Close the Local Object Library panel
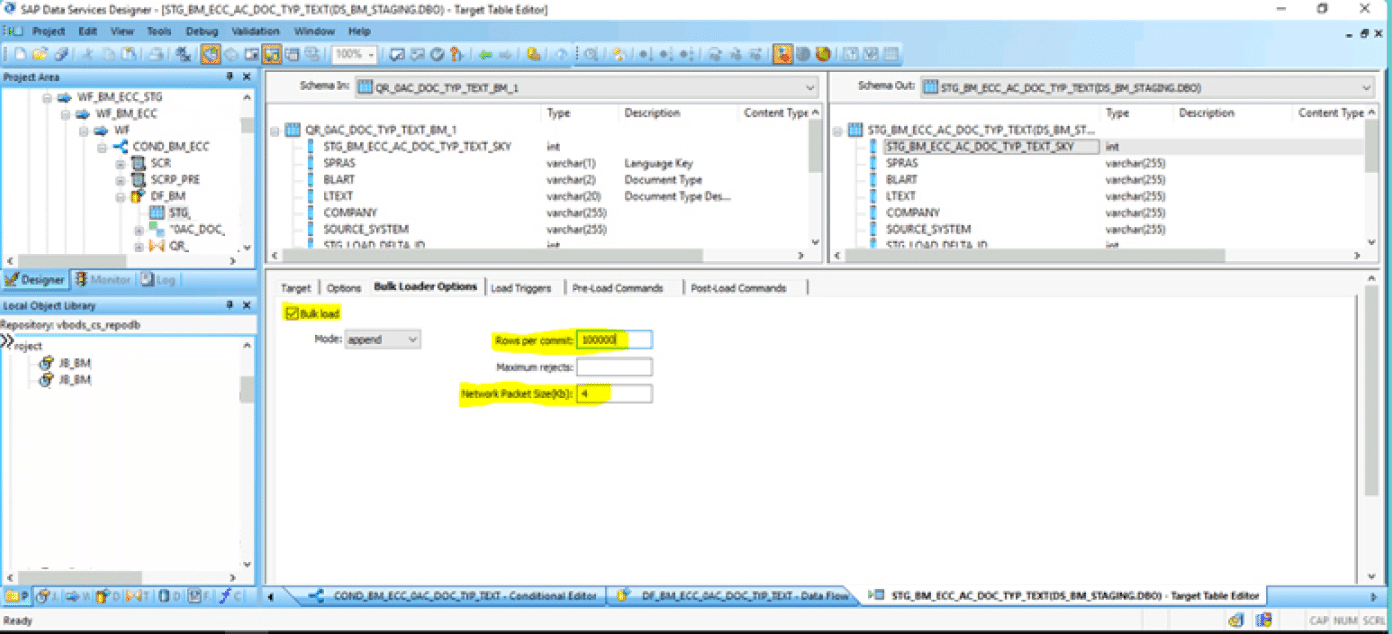The width and height of the screenshot is (1392, 634). pyautogui.click(x=247, y=305)
